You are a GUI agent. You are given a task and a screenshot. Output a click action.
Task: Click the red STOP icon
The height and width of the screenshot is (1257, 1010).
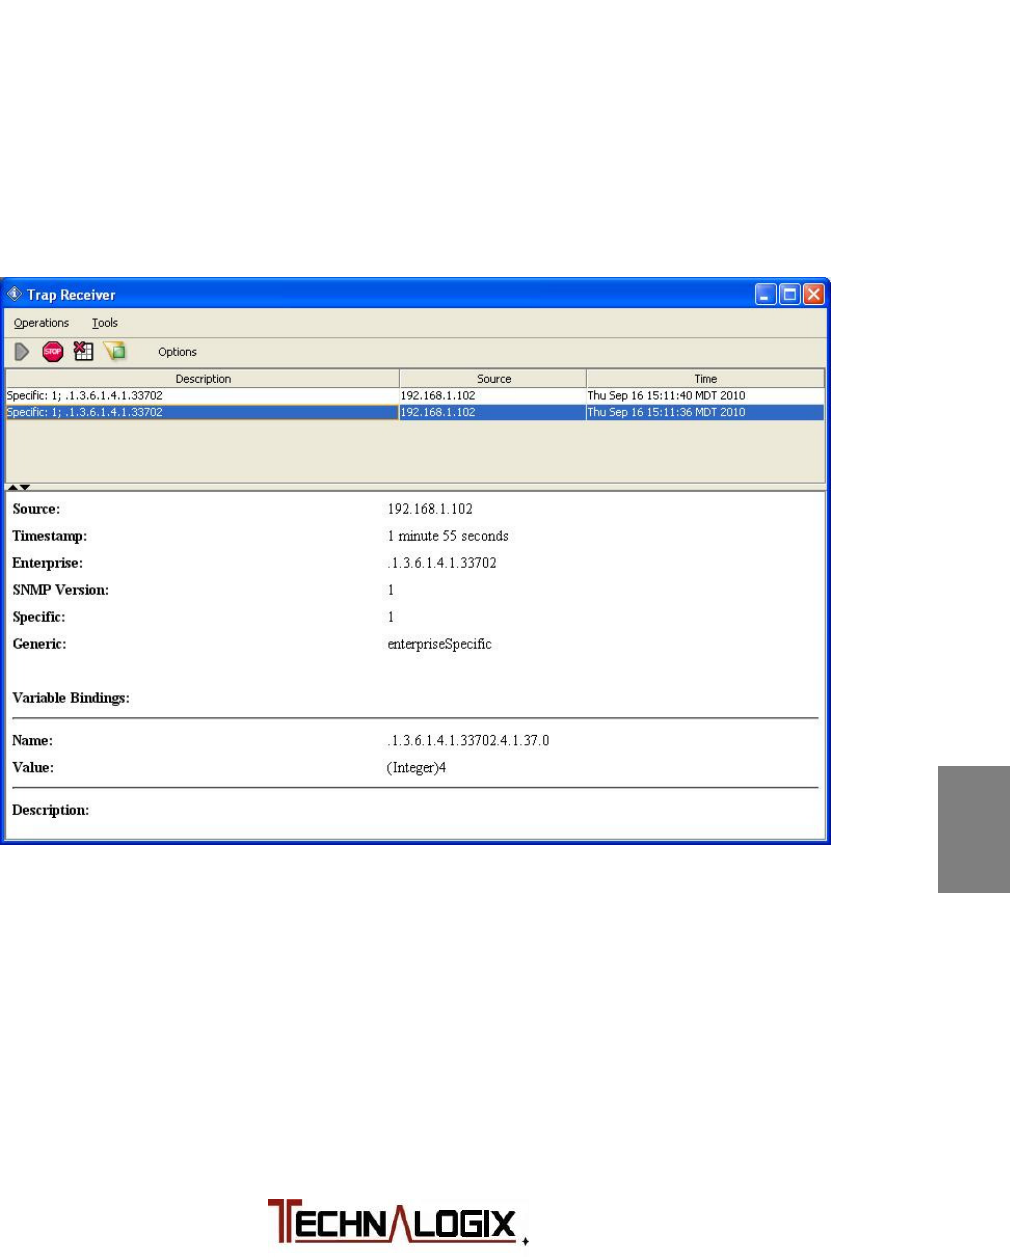[x=53, y=352]
